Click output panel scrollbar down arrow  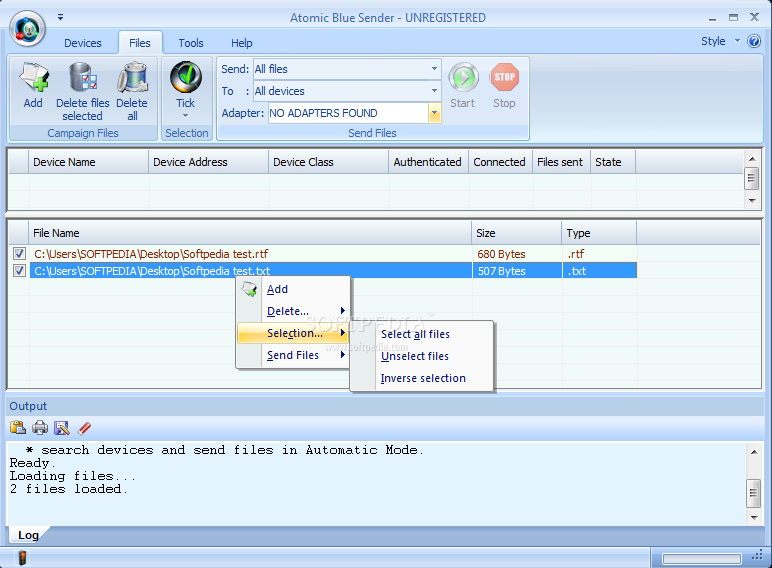click(753, 517)
